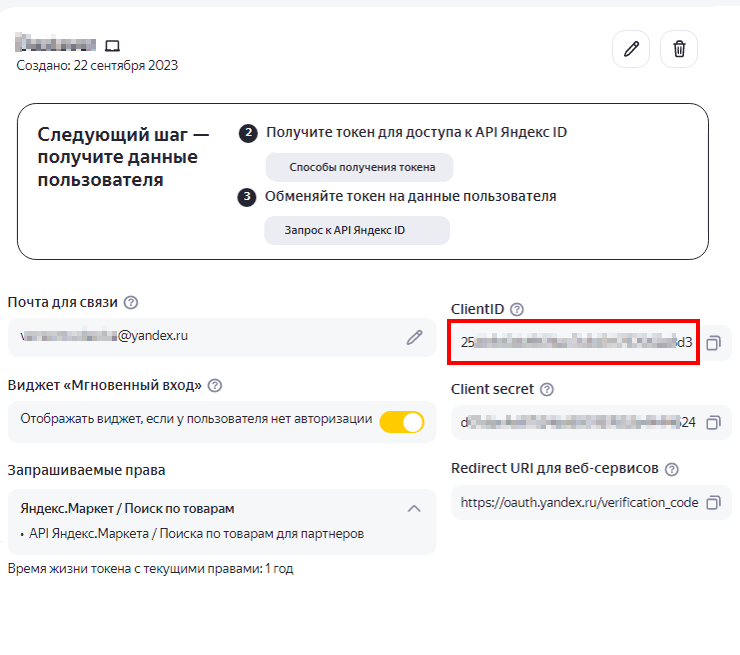Click the Запрос к API Яндекс ID button
The height and width of the screenshot is (655, 740).
click(x=356, y=230)
